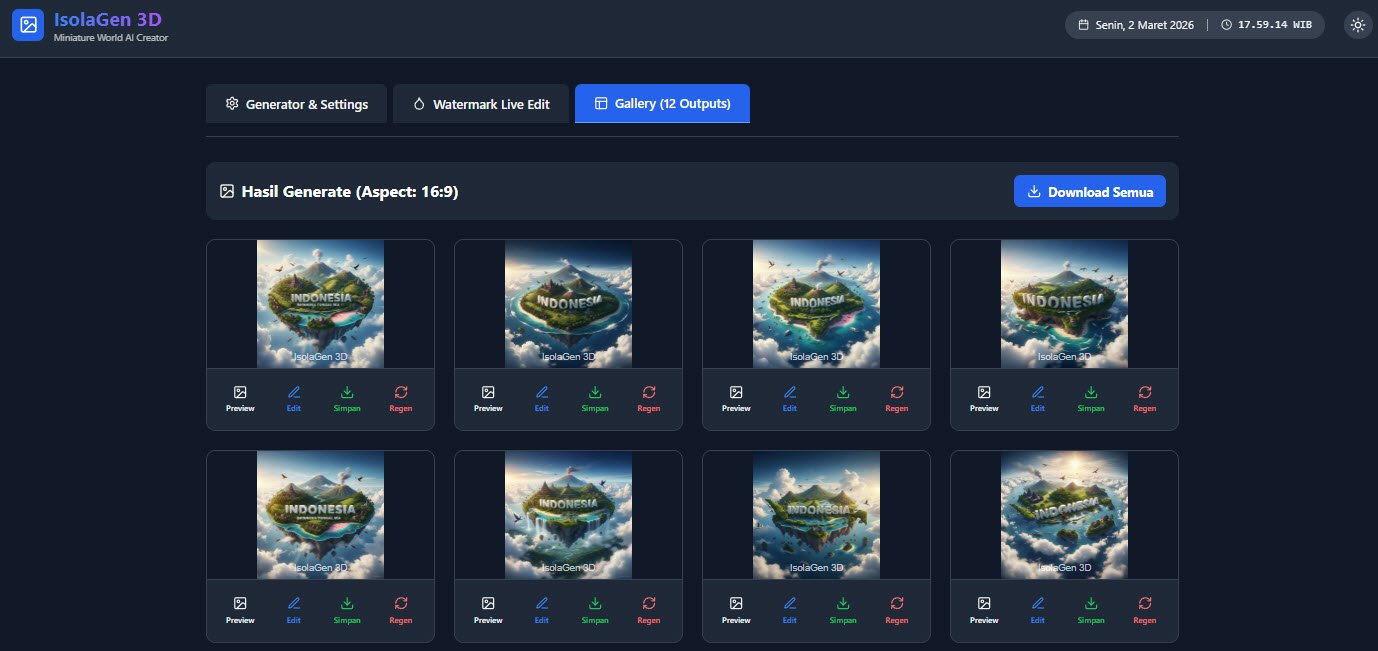This screenshot has width=1378, height=651.
Task: Open the first Indonesia island thumbnail
Action: (320, 304)
